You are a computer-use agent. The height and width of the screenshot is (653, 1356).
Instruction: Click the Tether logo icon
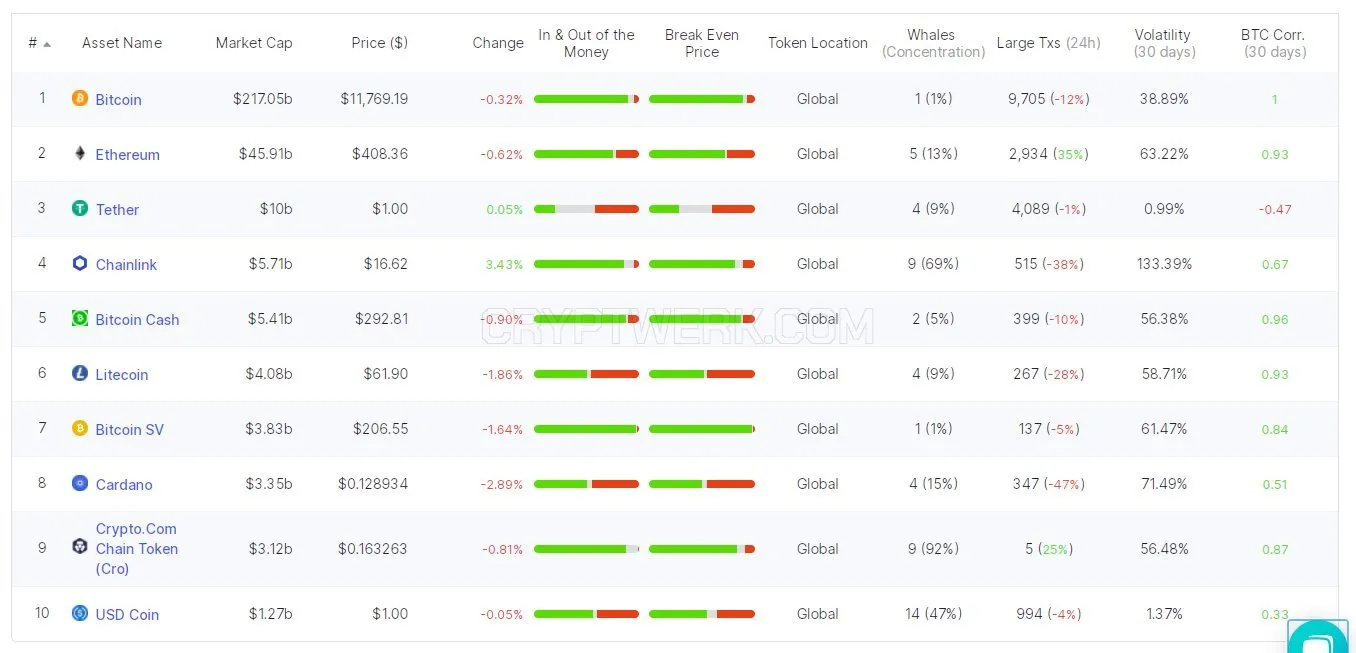pyautogui.click(x=80, y=208)
